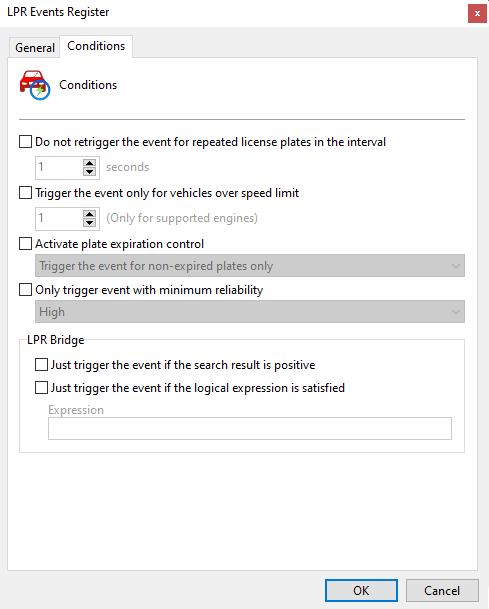Decrease the speed limit value

[89, 223]
